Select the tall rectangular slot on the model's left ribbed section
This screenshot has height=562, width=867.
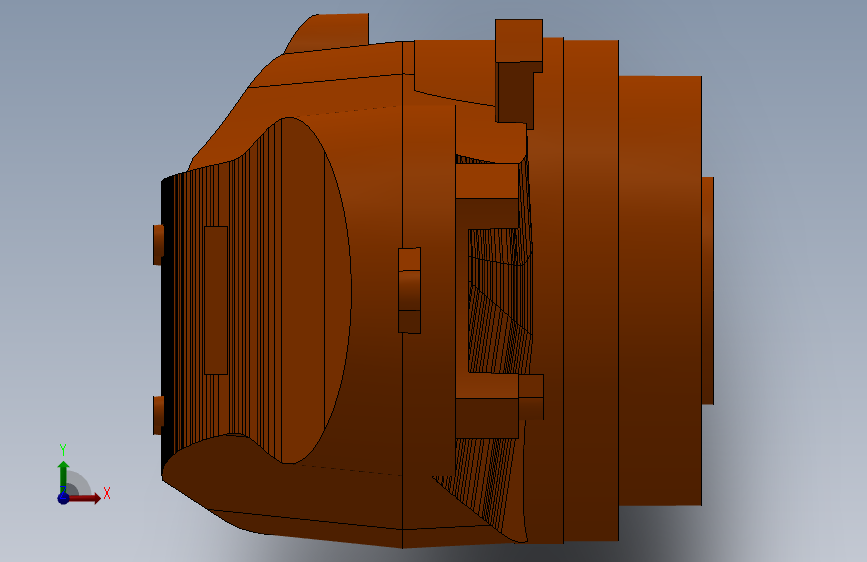[216, 300]
